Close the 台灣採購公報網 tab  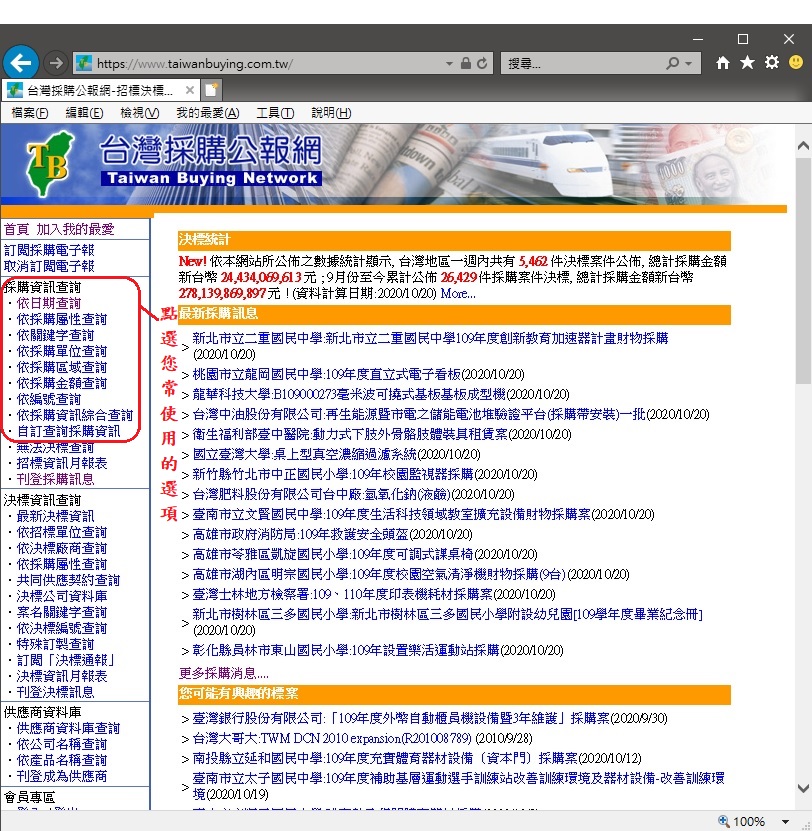click(x=189, y=90)
